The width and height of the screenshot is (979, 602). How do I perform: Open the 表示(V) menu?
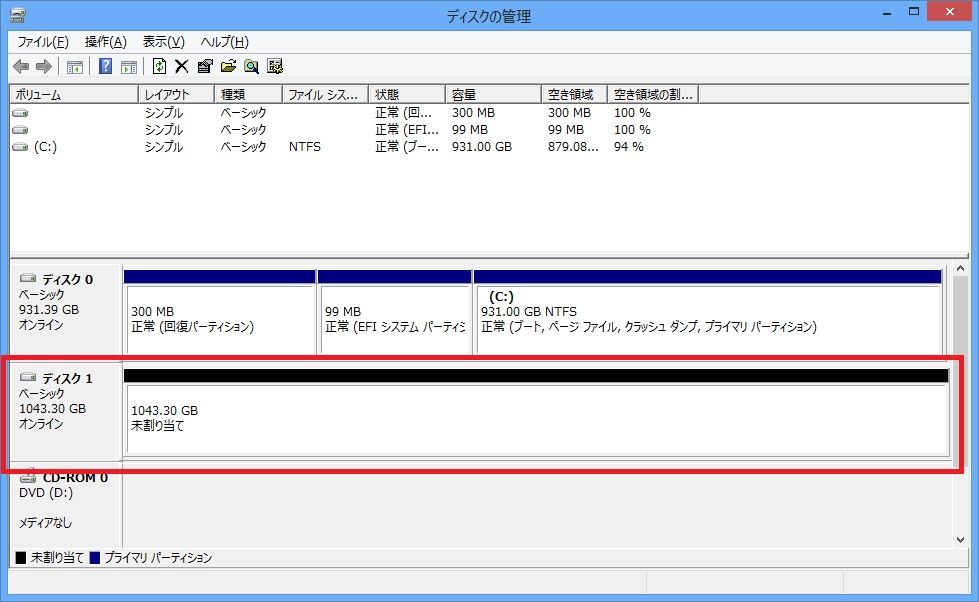(x=164, y=42)
